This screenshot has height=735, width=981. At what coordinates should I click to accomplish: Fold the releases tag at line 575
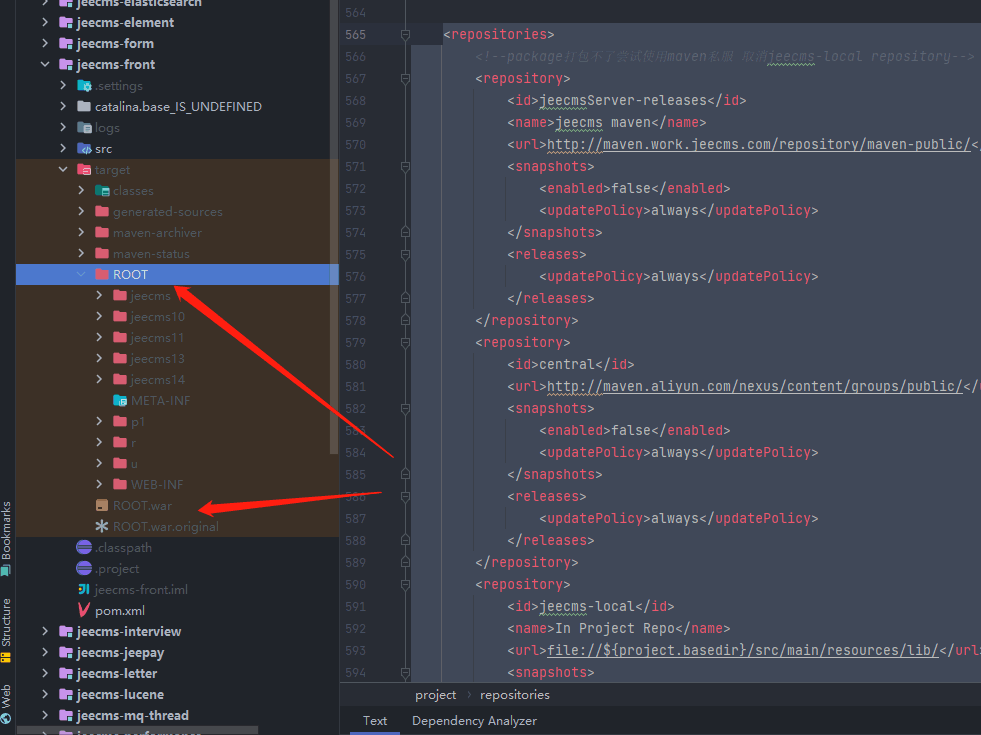[405, 255]
